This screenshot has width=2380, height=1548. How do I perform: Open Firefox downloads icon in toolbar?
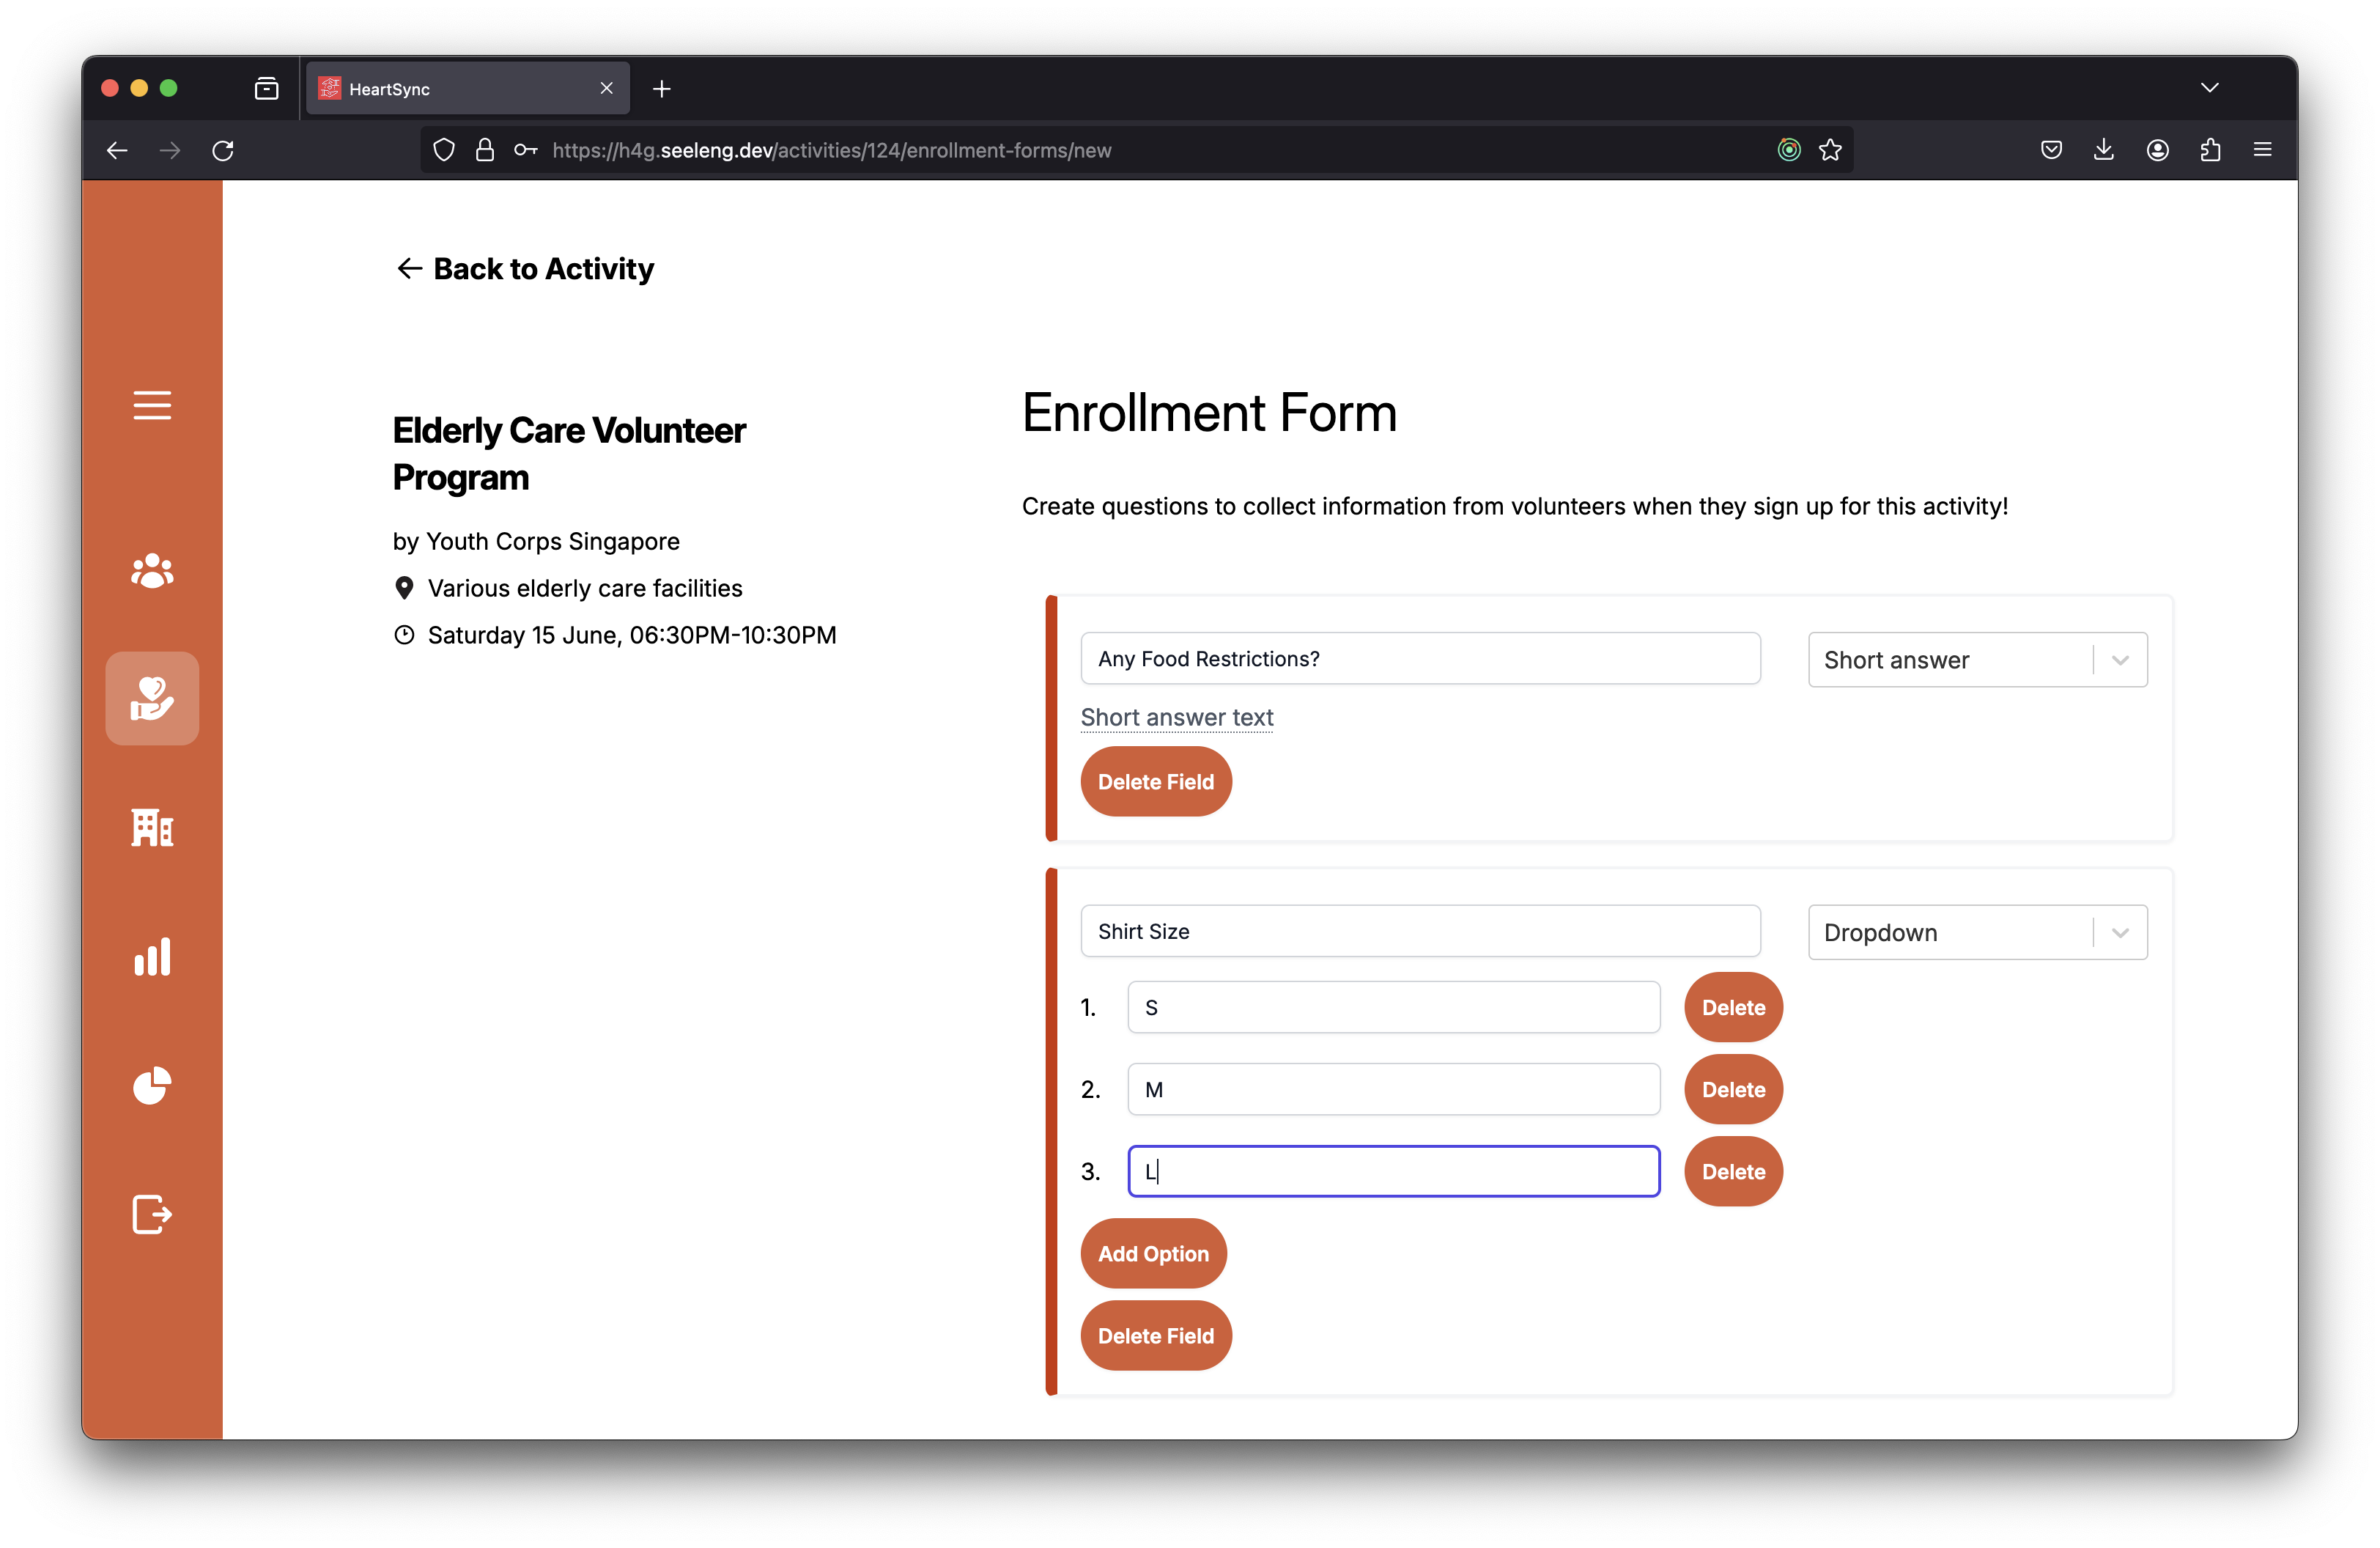(2104, 150)
